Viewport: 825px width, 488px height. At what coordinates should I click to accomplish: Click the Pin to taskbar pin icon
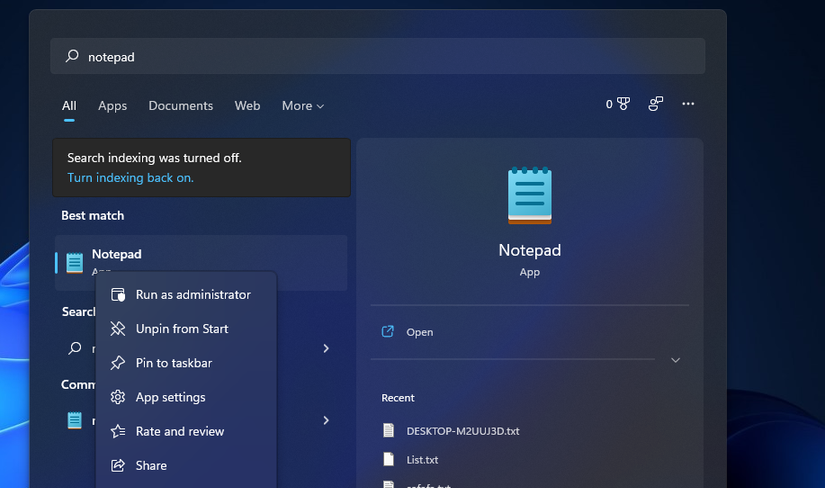tap(118, 363)
